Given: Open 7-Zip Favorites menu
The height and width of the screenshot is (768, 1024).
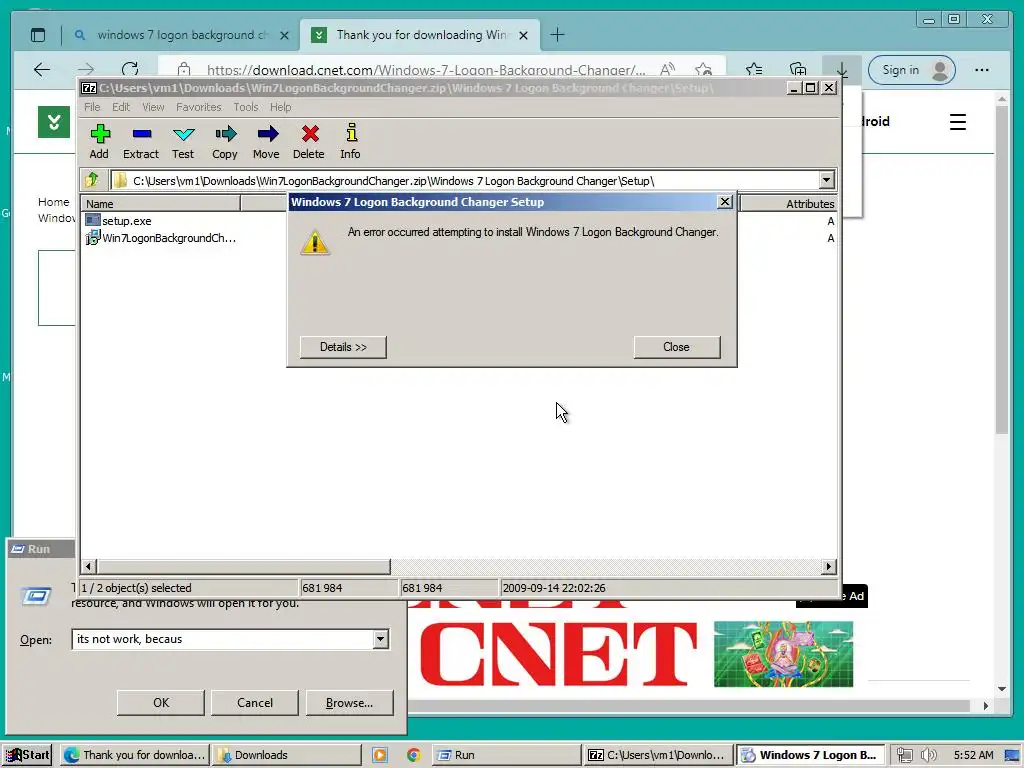Looking at the screenshot, I should (199, 107).
